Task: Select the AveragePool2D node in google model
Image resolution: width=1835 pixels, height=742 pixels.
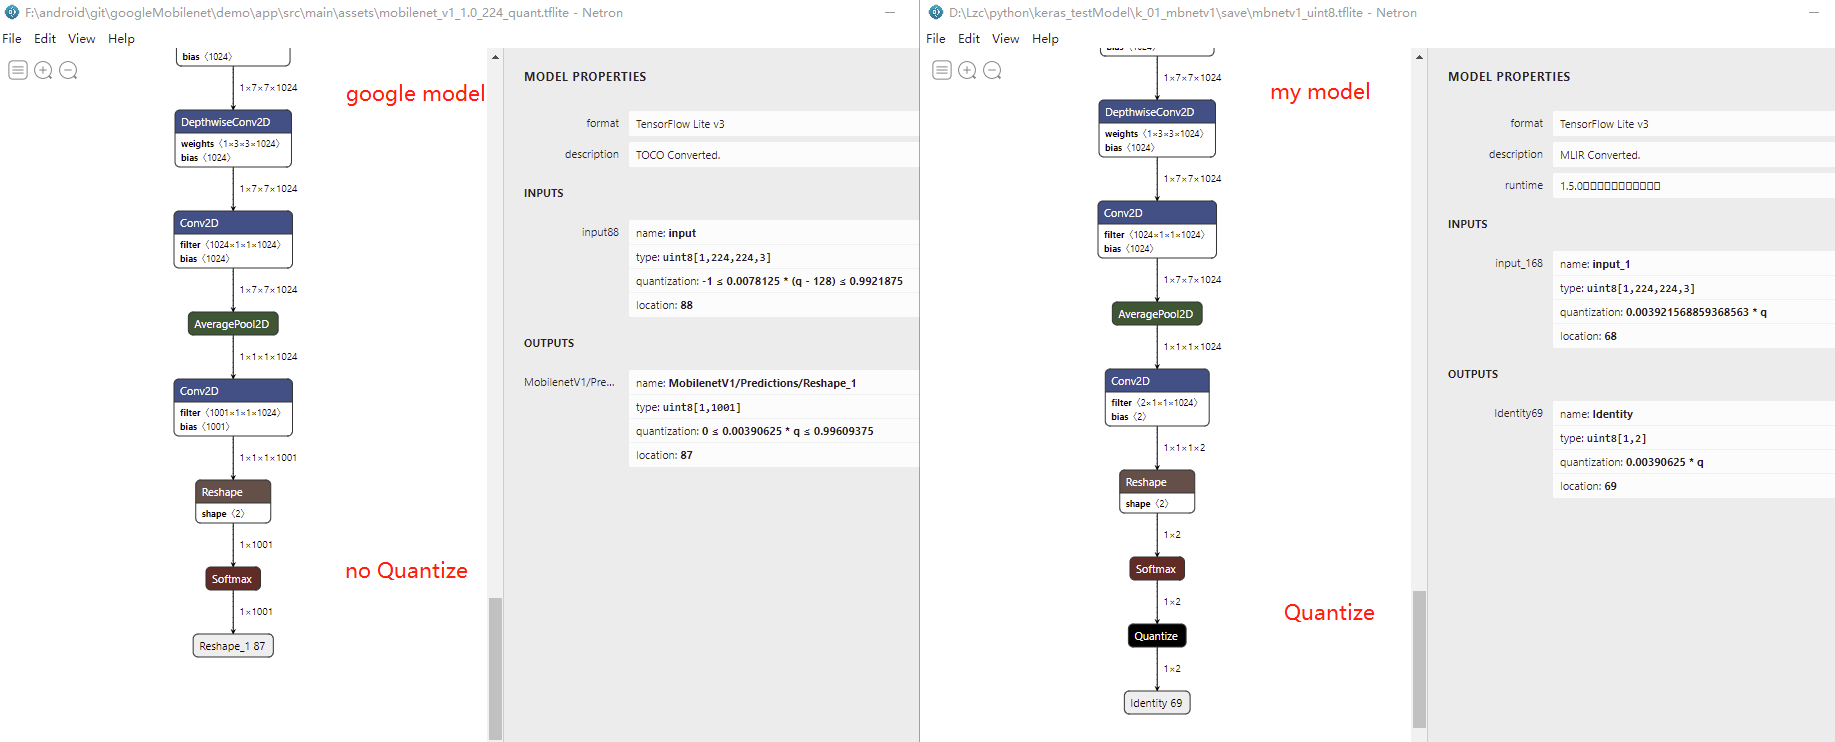Action: tap(232, 324)
